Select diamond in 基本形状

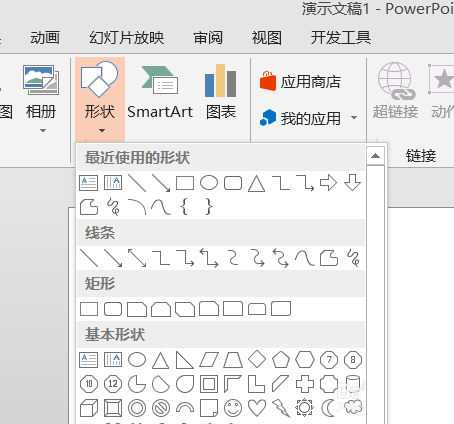click(x=257, y=360)
